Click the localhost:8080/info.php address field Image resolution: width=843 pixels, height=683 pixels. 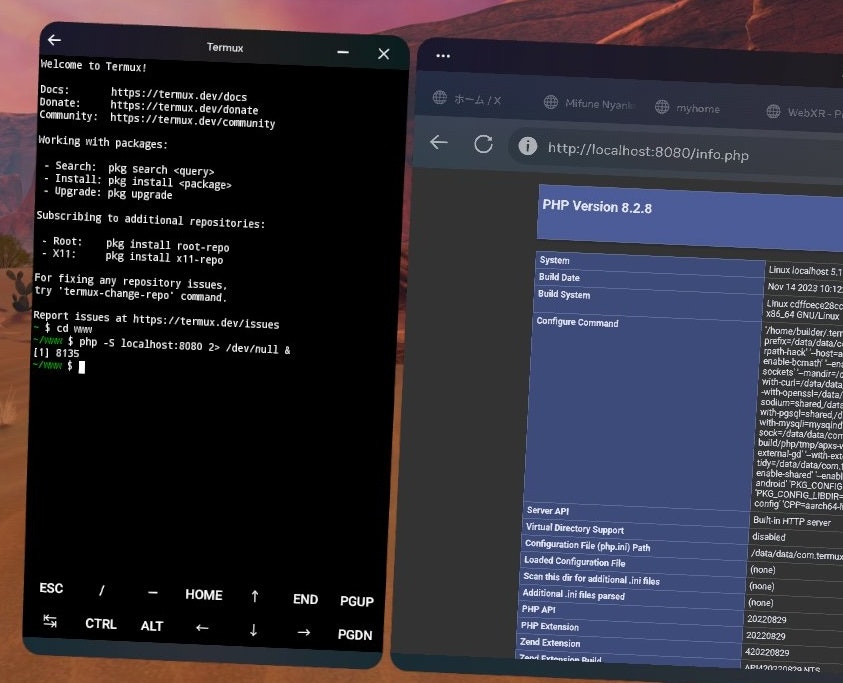click(x=648, y=152)
